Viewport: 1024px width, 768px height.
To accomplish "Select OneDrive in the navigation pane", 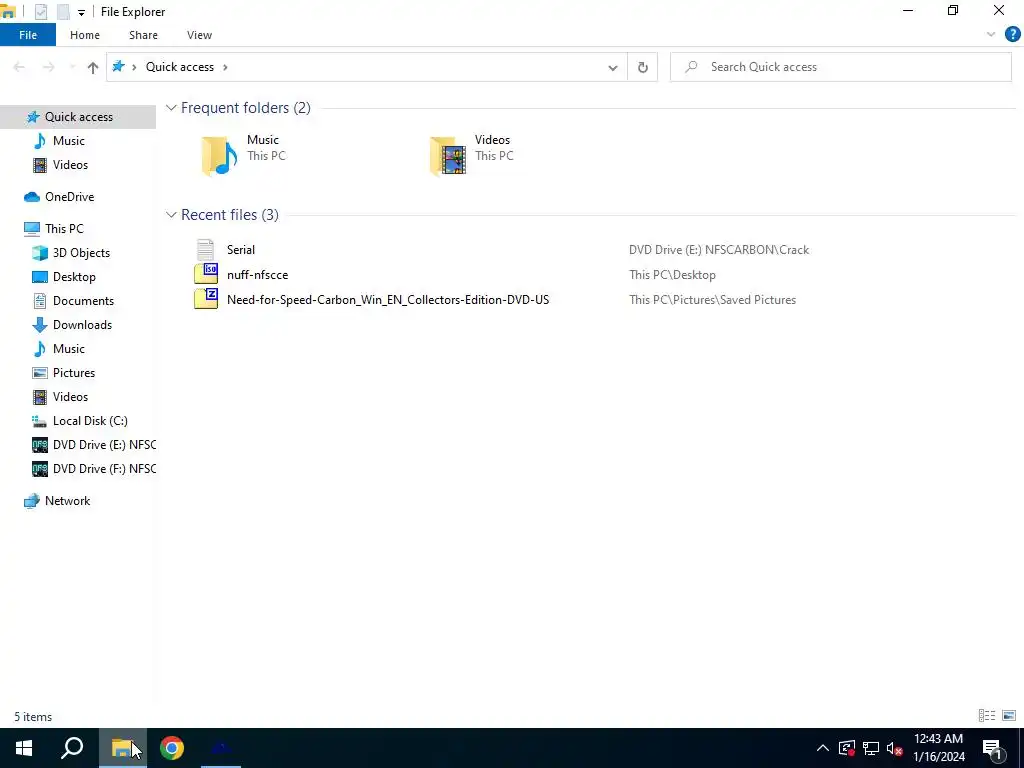I will click(69, 197).
